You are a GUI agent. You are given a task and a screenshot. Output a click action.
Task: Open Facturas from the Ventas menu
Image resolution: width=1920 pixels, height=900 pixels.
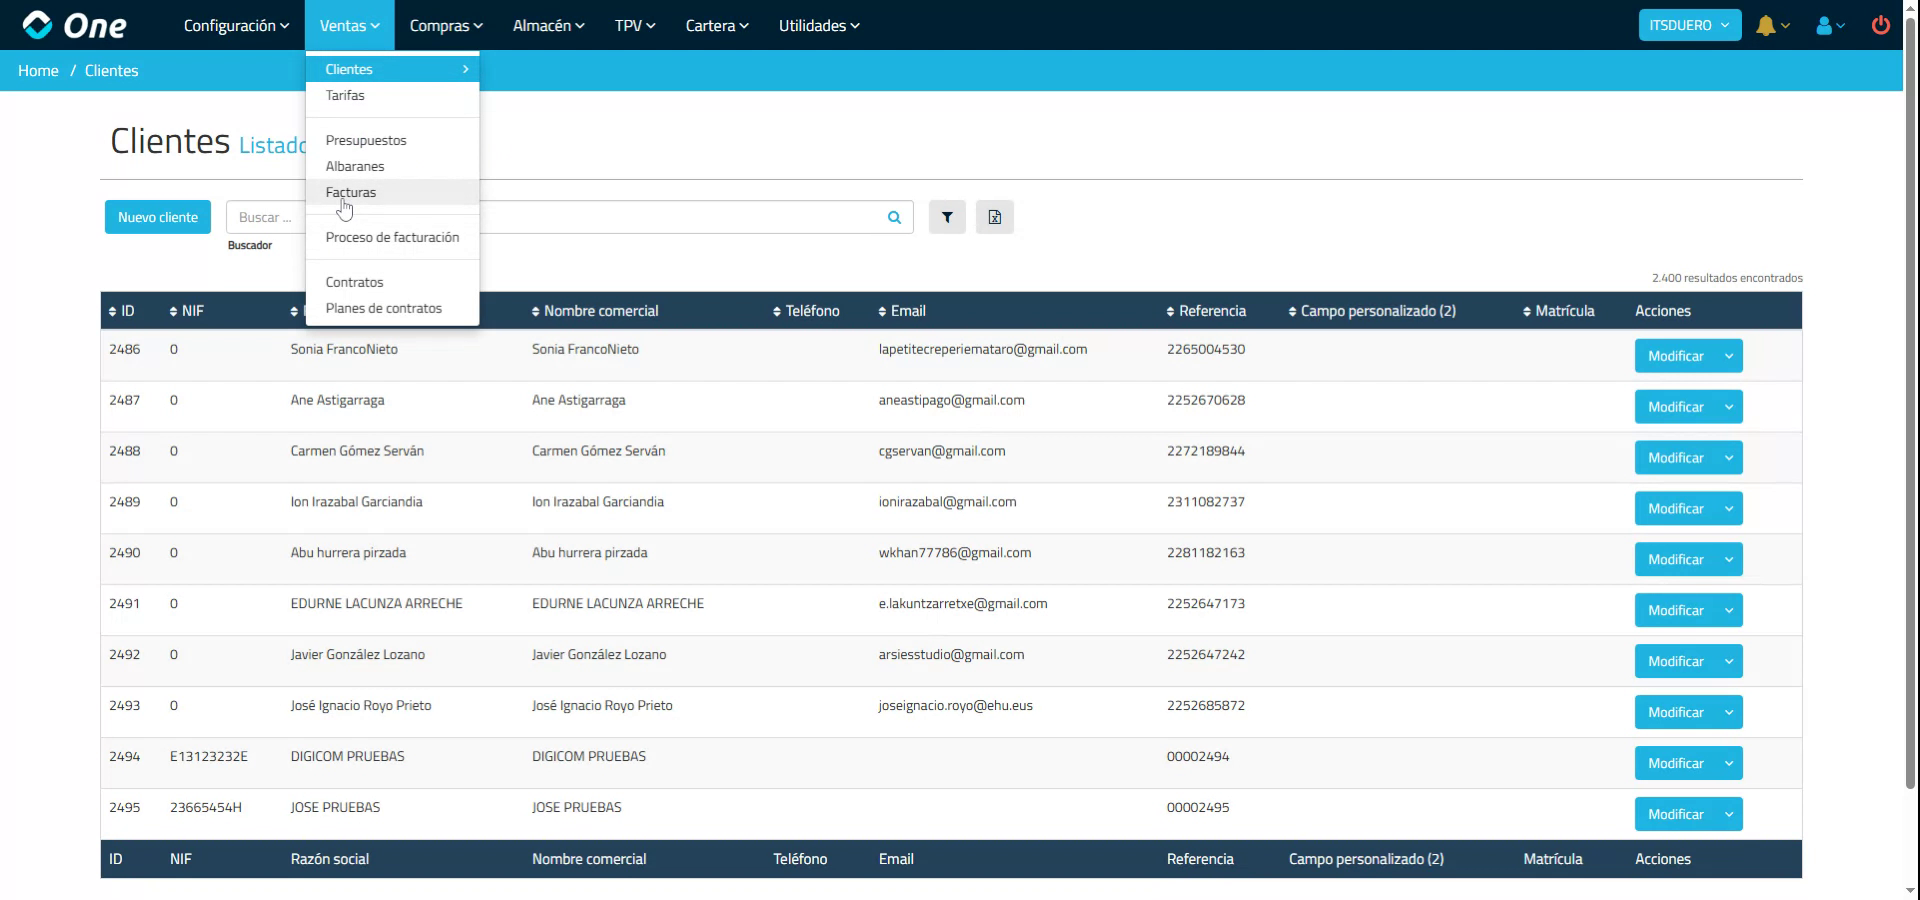351,191
